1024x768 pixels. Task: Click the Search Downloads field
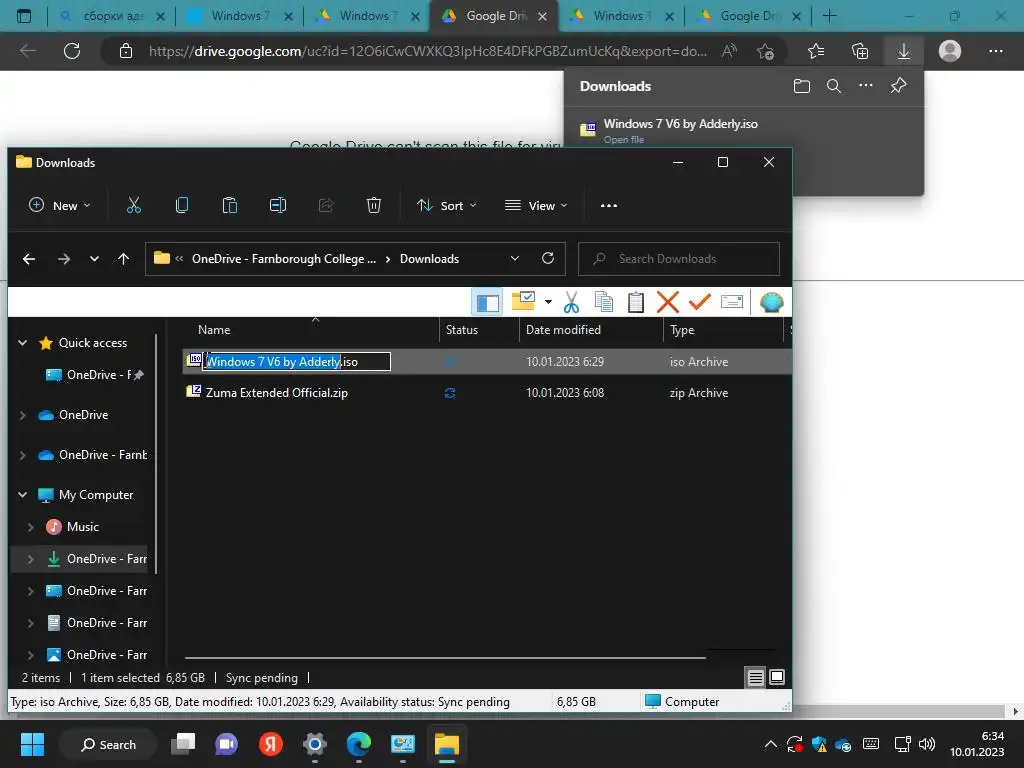[x=679, y=259]
